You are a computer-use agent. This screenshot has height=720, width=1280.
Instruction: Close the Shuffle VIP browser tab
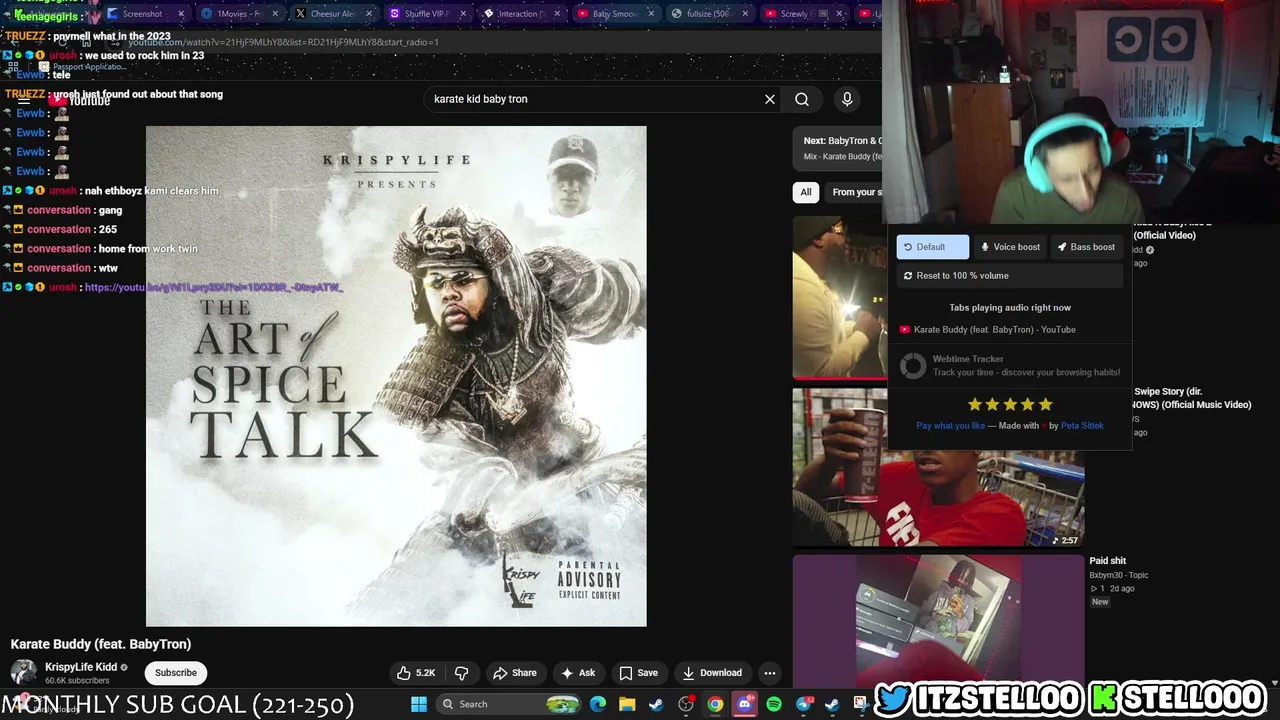coord(463,14)
